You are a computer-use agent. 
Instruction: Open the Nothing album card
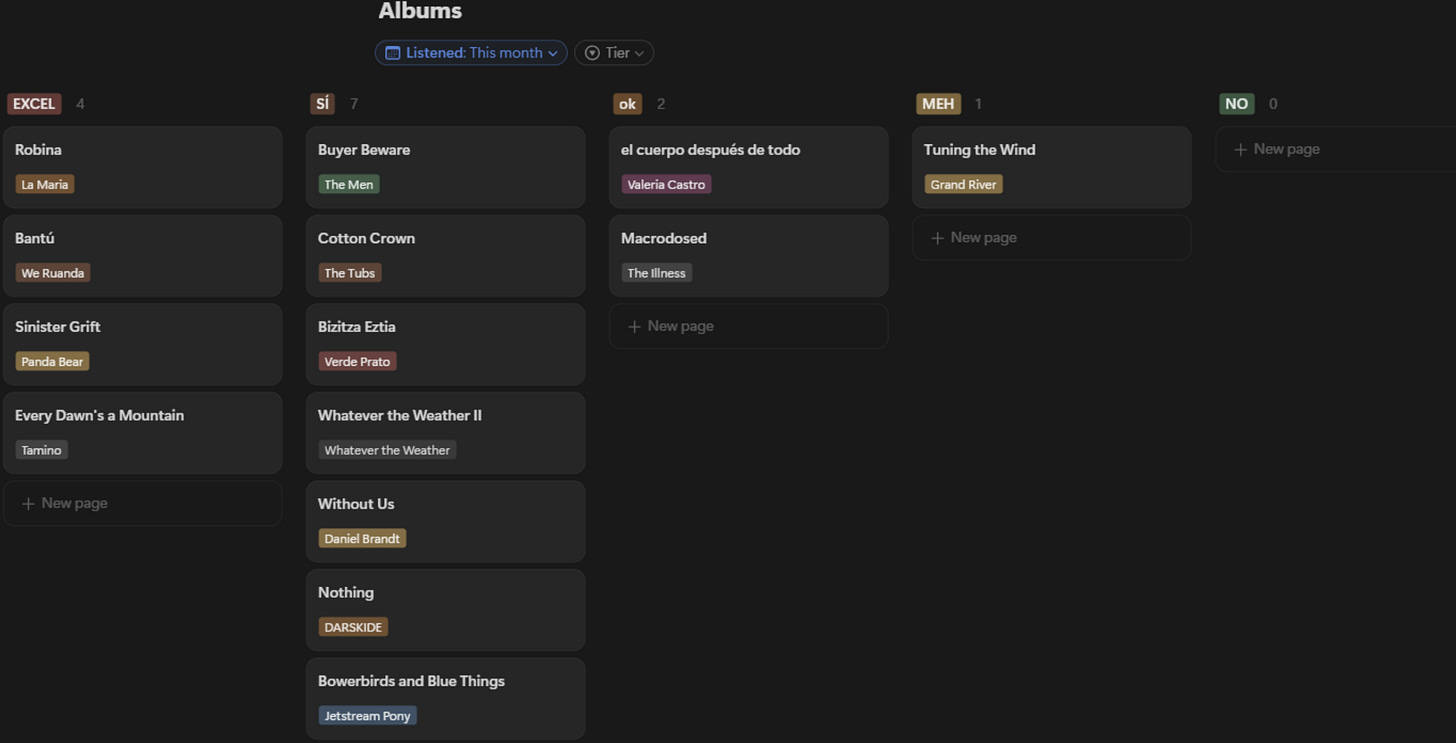point(446,610)
